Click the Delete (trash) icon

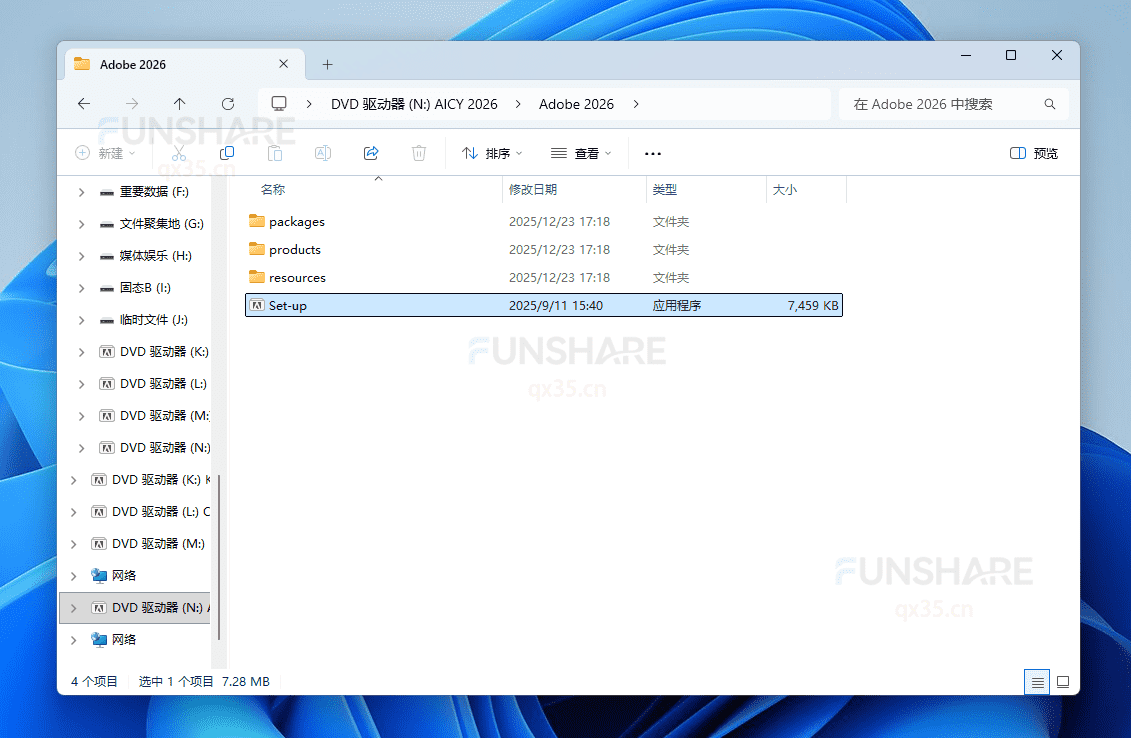click(x=419, y=152)
